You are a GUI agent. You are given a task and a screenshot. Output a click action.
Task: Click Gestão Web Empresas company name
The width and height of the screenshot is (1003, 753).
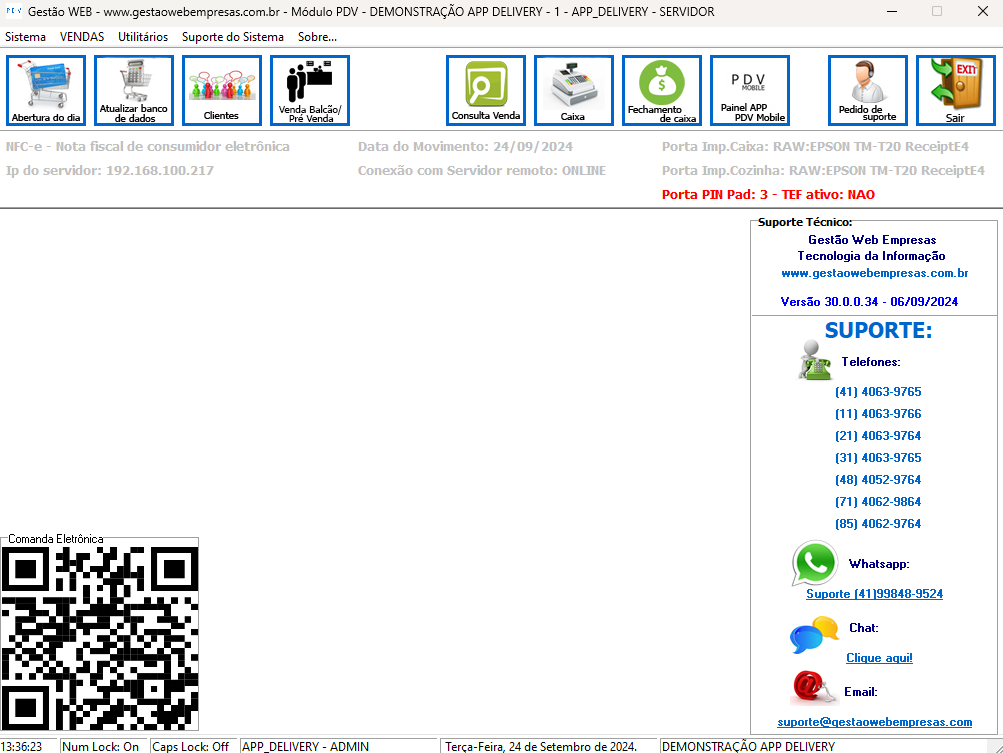pos(872,240)
